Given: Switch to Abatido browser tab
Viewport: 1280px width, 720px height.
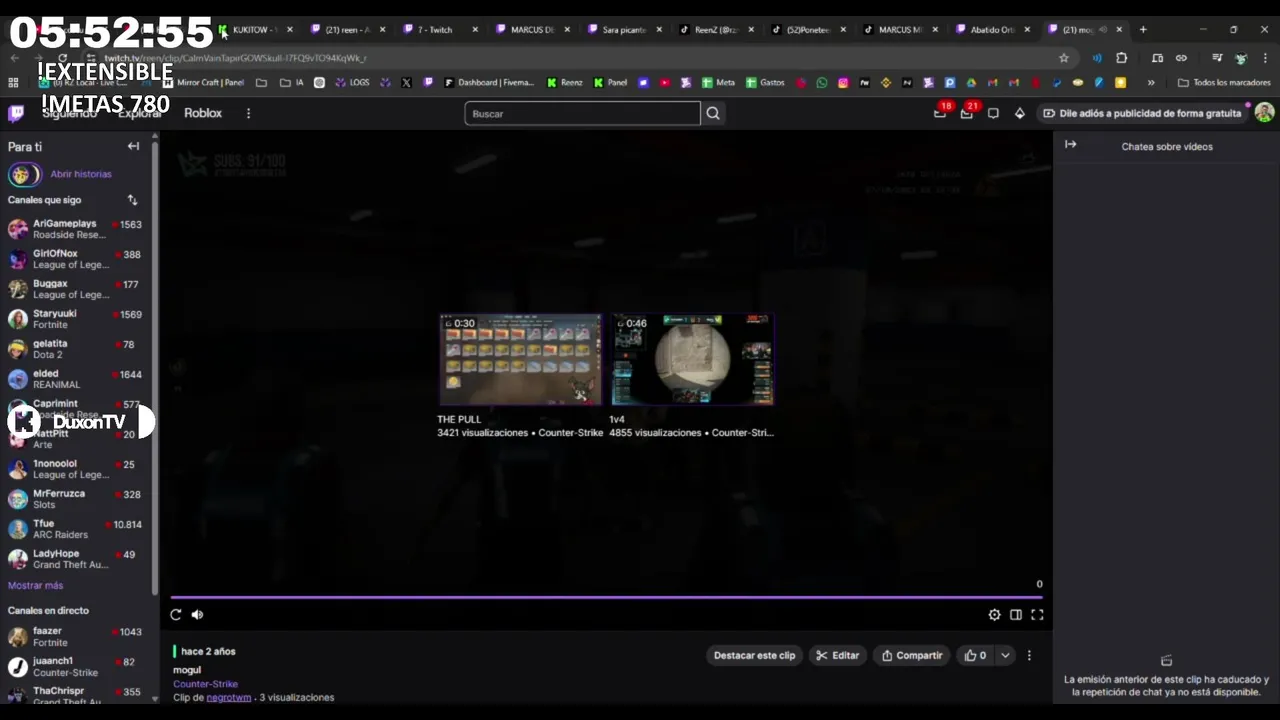Looking at the screenshot, I should [992, 30].
